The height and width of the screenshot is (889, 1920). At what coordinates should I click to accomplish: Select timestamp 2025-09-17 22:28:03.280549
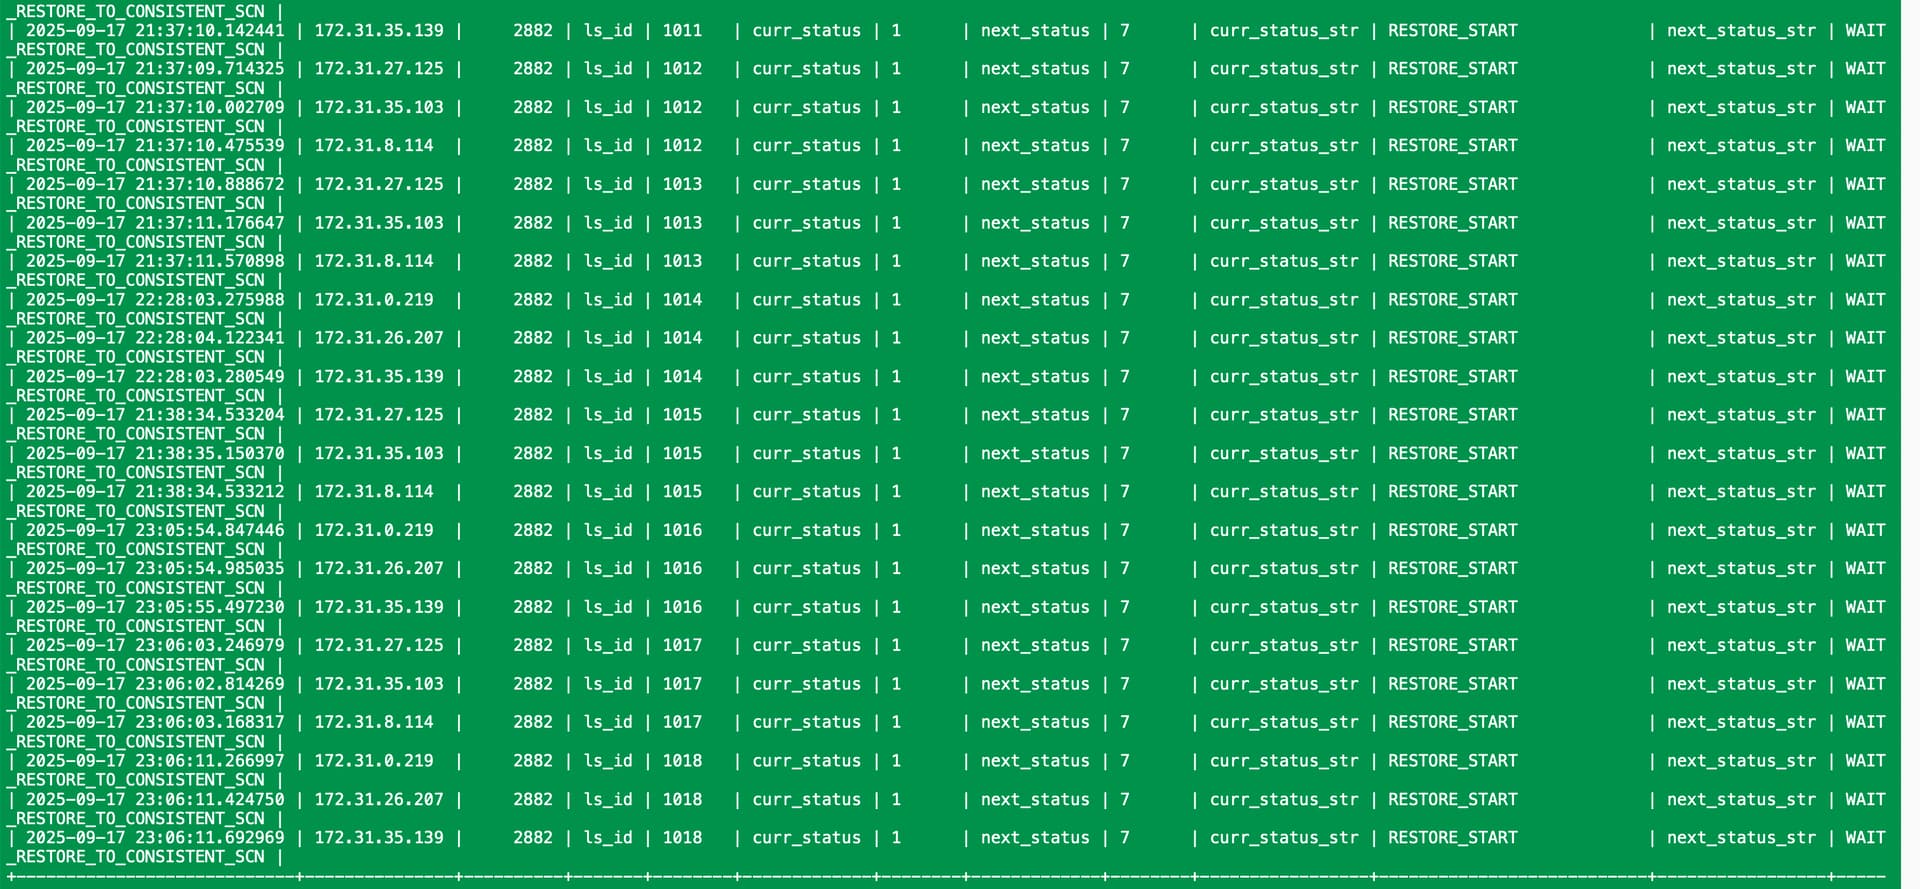(x=155, y=377)
